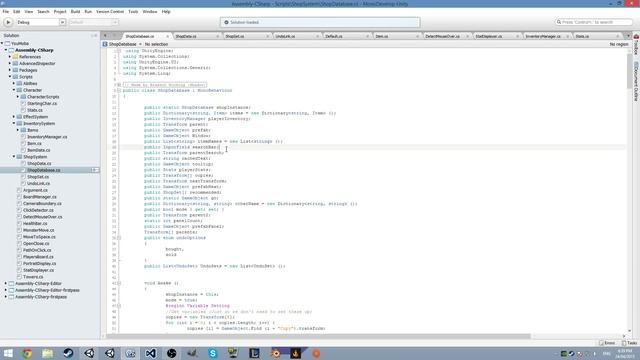
Task: Expand the References folder
Action: (x=10, y=57)
